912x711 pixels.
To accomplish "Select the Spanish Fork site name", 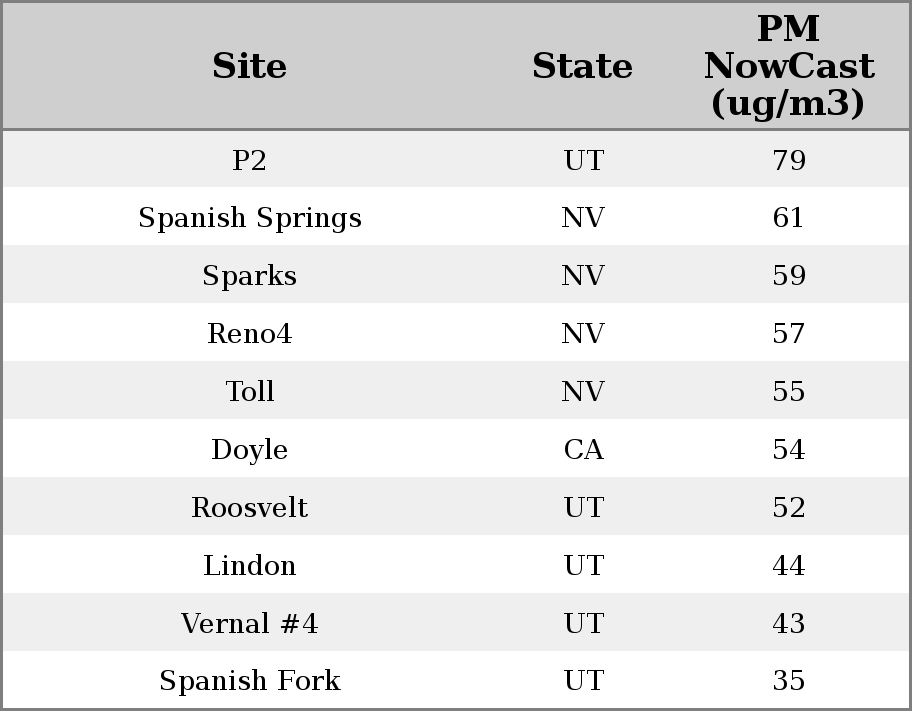I will tap(249, 681).
